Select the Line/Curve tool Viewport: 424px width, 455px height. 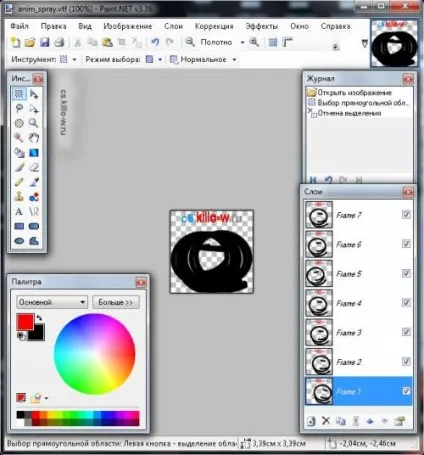pos(34,211)
